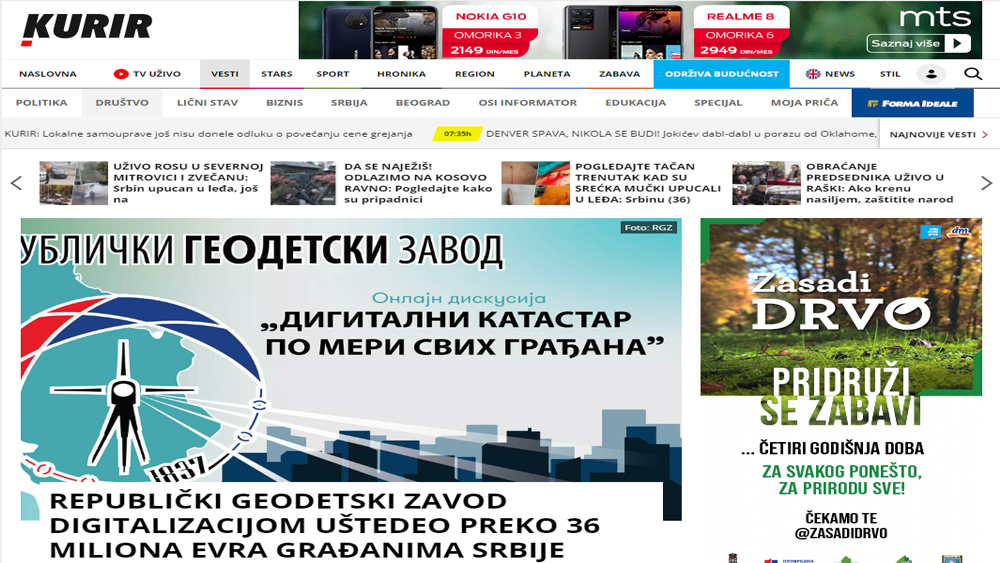Open the SPORT section
Screen dimensions: 1000x563
332,74
